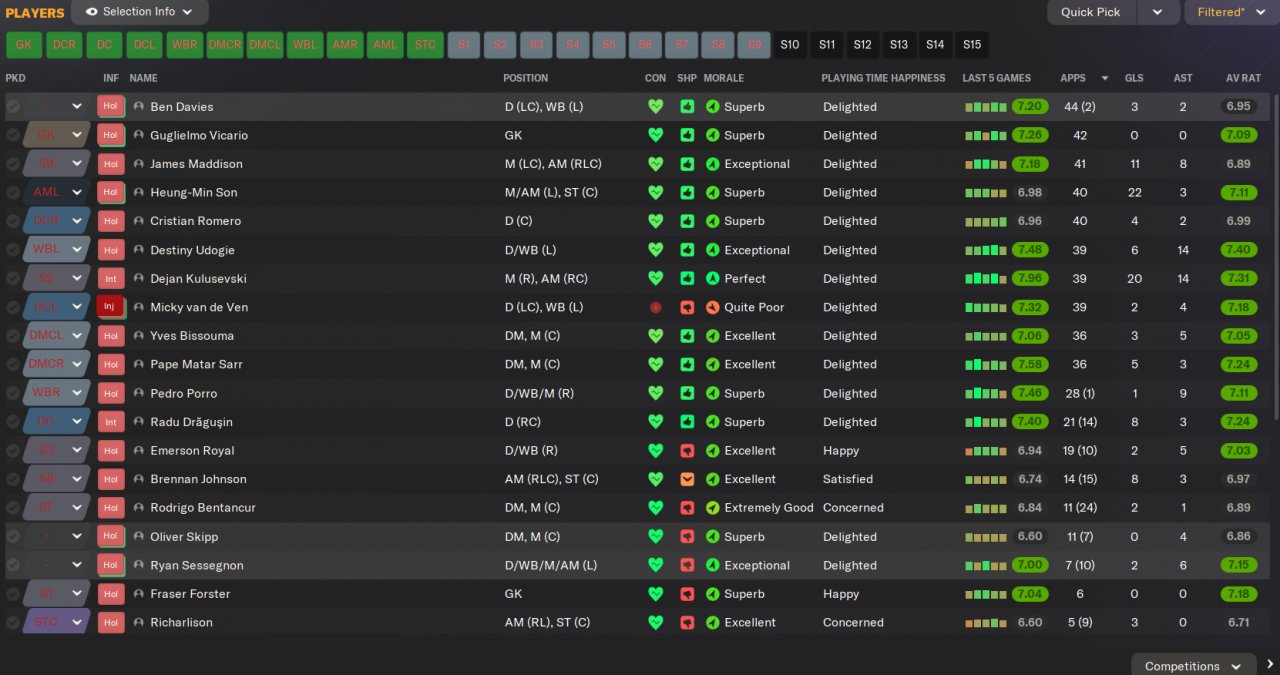Select the DMCR position slot
The height and width of the screenshot is (675, 1280).
pyautogui.click(x=225, y=45)
